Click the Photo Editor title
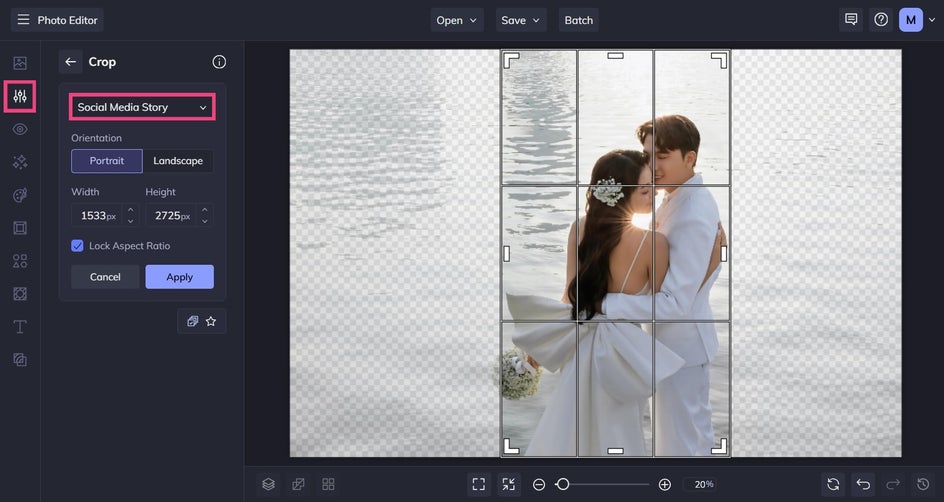The height and width of the screenshot is (502, 944). click(67, 20)
